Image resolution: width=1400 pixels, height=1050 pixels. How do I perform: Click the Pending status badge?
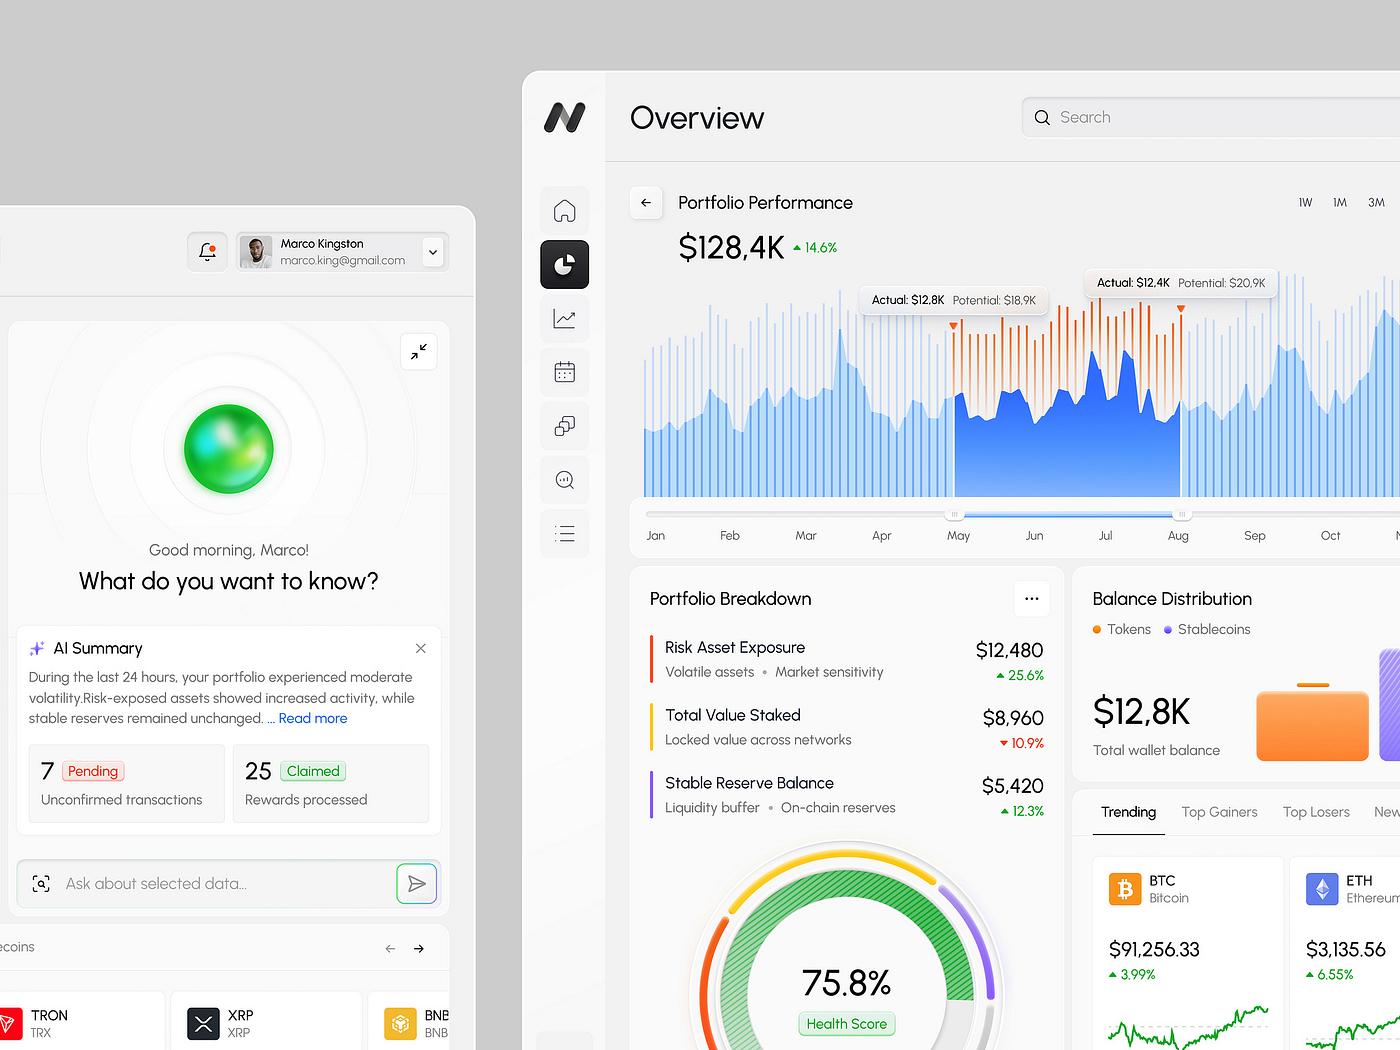pyautogui.click(x=93, y=771)
